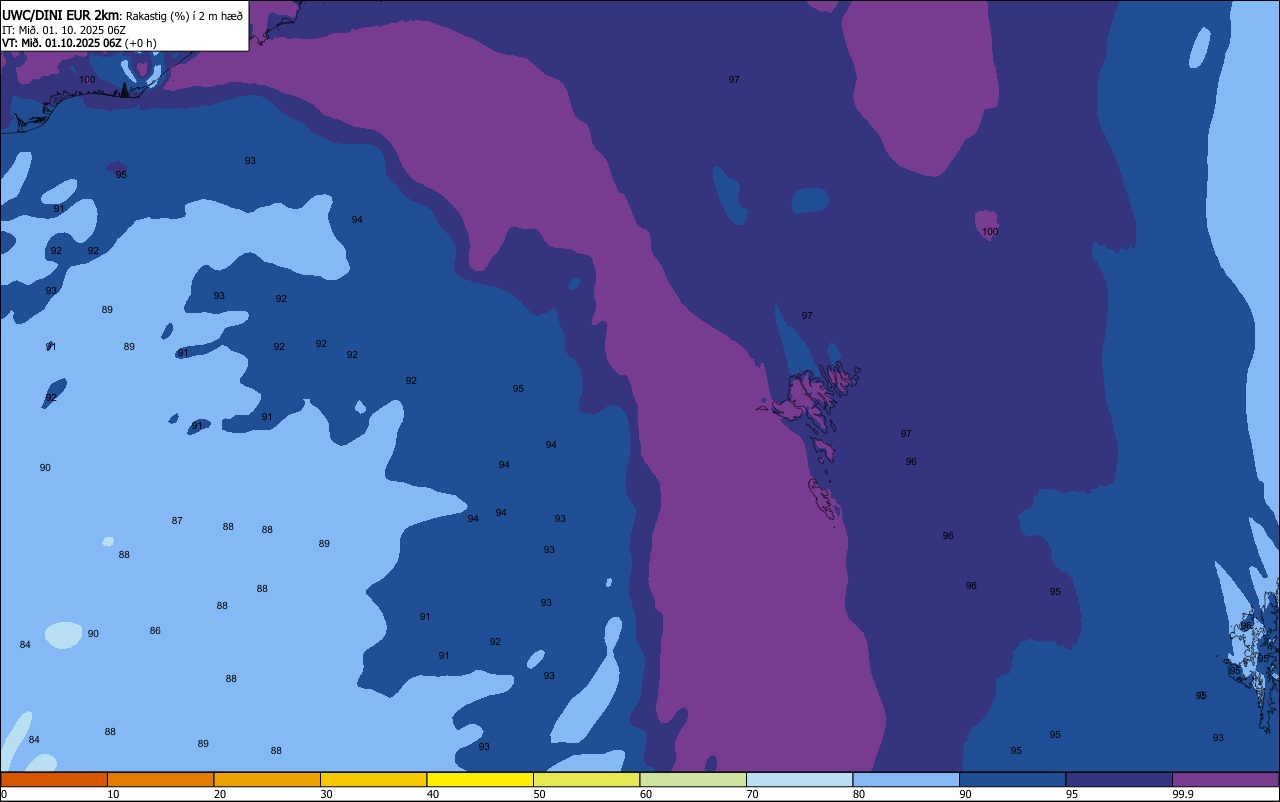Click the legend tick label 10
Screen dimensions: 1280x802
(x=113, y=794)
